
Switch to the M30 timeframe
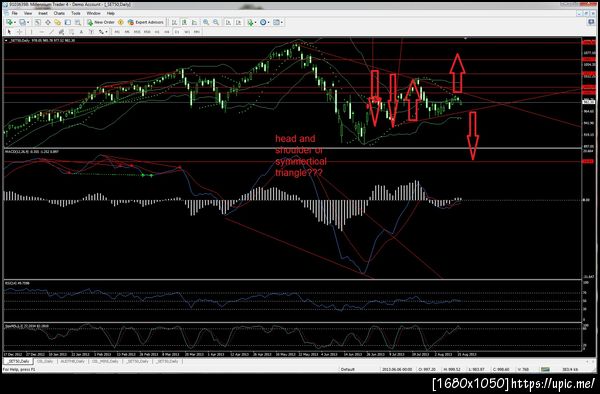147,32
